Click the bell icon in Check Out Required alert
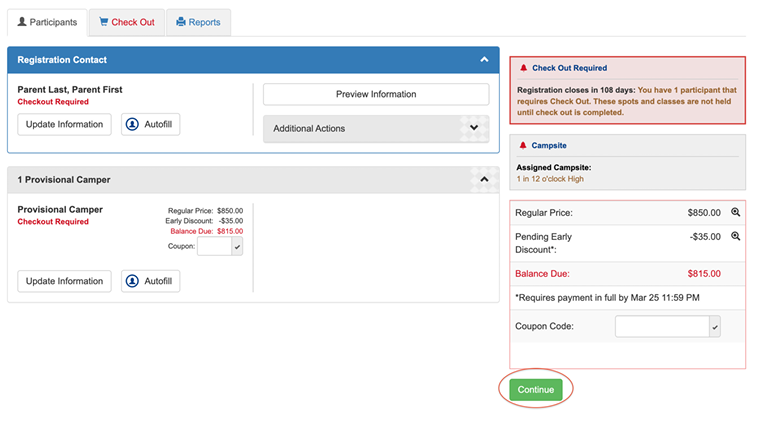 (523, 68)
